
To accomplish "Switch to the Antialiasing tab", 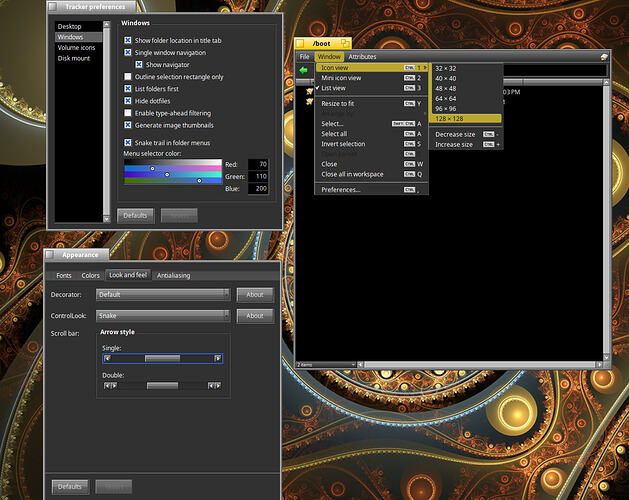I will (173, 275).
